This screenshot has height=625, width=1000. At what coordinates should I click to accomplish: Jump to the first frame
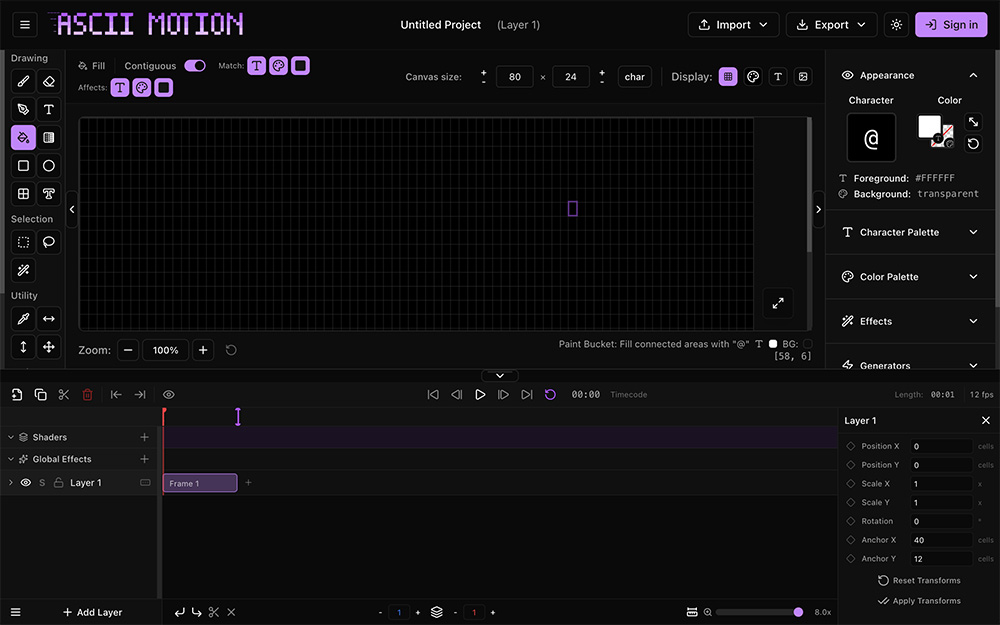point(433,395)
